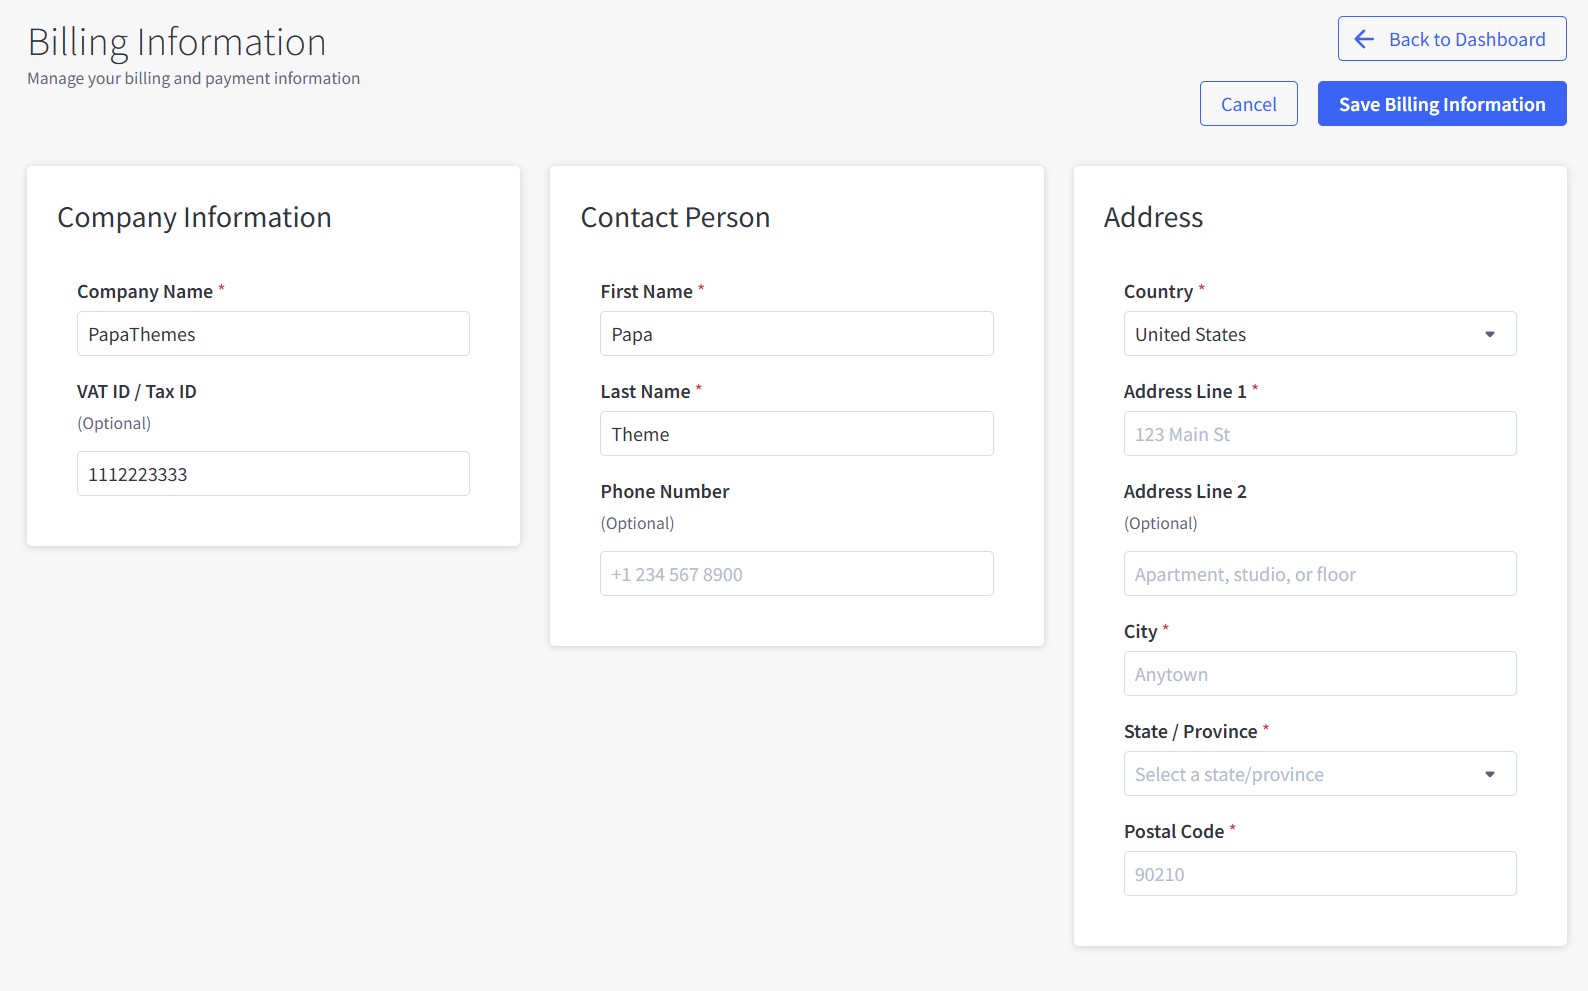
Task: Click the Country label
Action: pos(1158,292)
